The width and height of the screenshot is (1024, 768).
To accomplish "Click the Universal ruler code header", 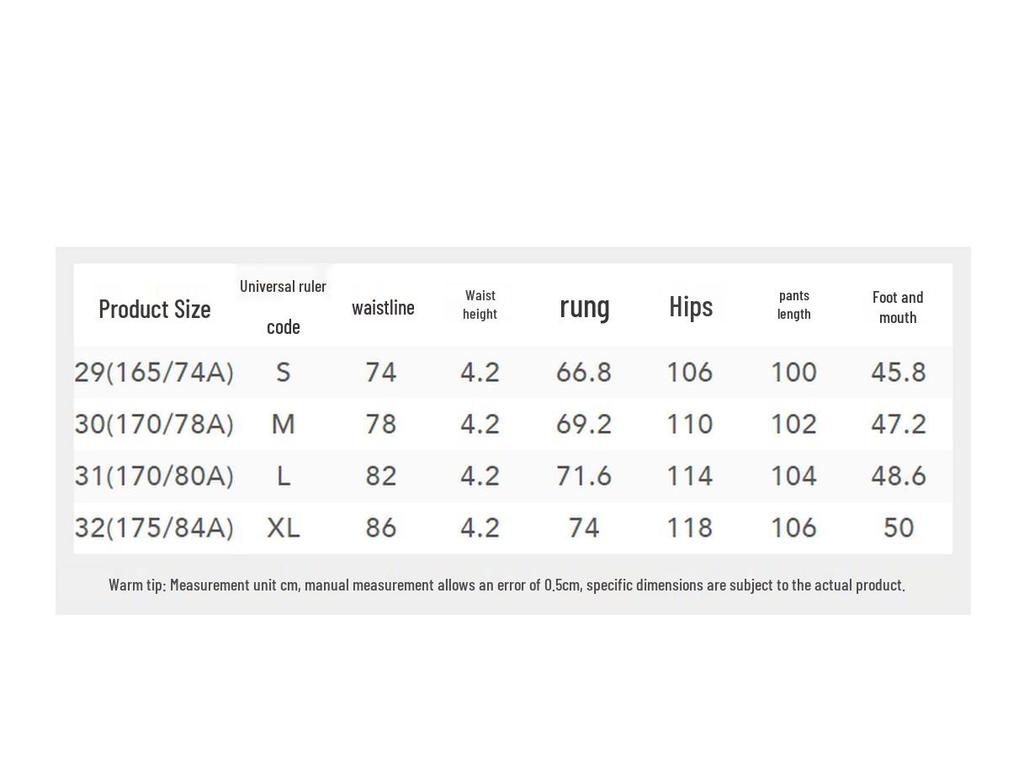I will tap(283, 306).
